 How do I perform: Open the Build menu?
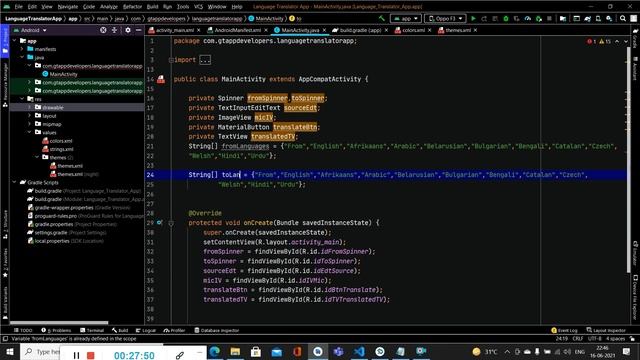(x=152, y=7)
